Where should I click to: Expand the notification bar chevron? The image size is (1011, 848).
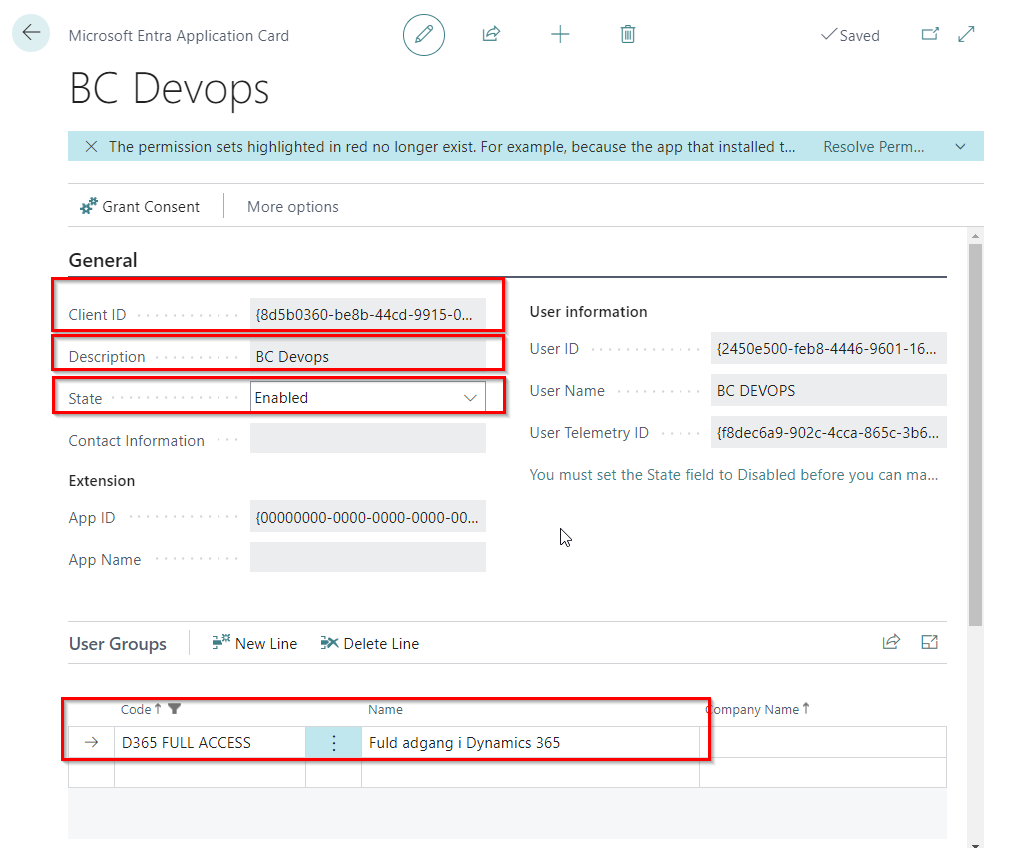tap(961, 147)
